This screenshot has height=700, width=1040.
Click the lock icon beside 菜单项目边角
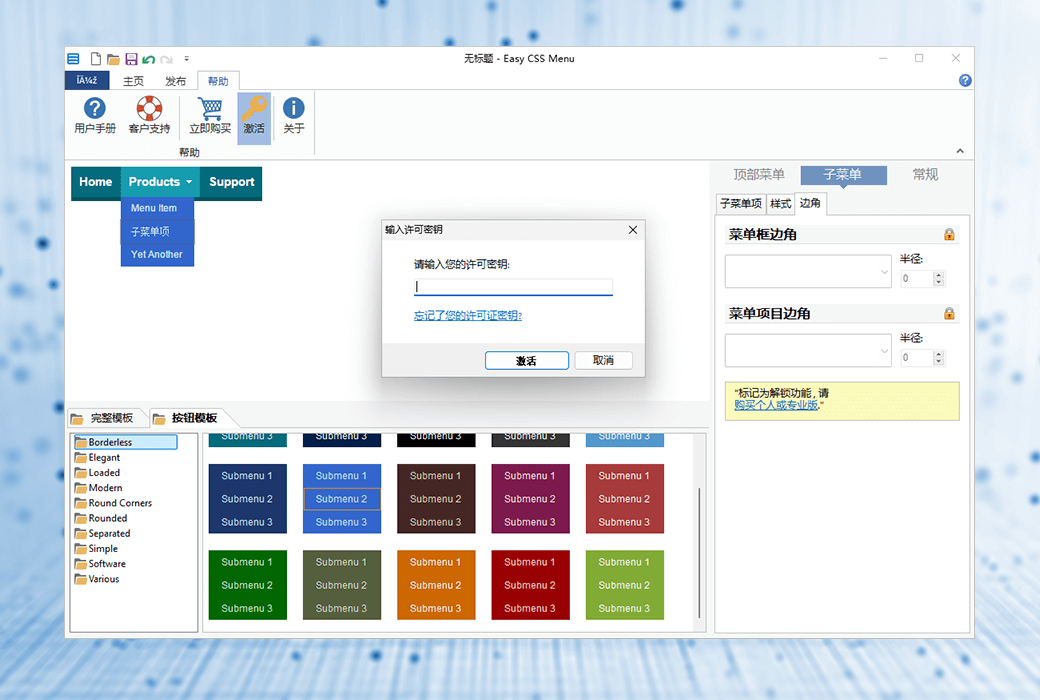tap(949, 314)
